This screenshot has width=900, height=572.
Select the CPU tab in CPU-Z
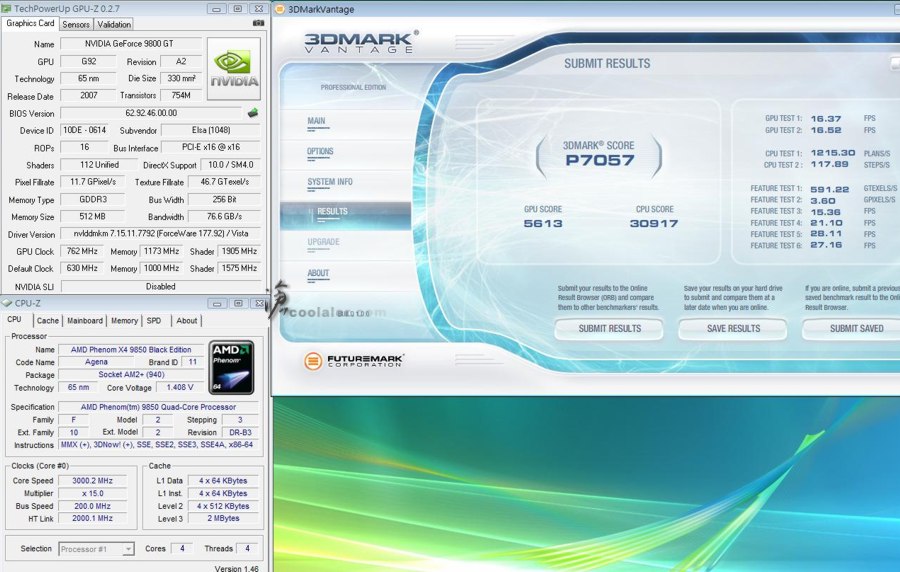tap(14, 320)
